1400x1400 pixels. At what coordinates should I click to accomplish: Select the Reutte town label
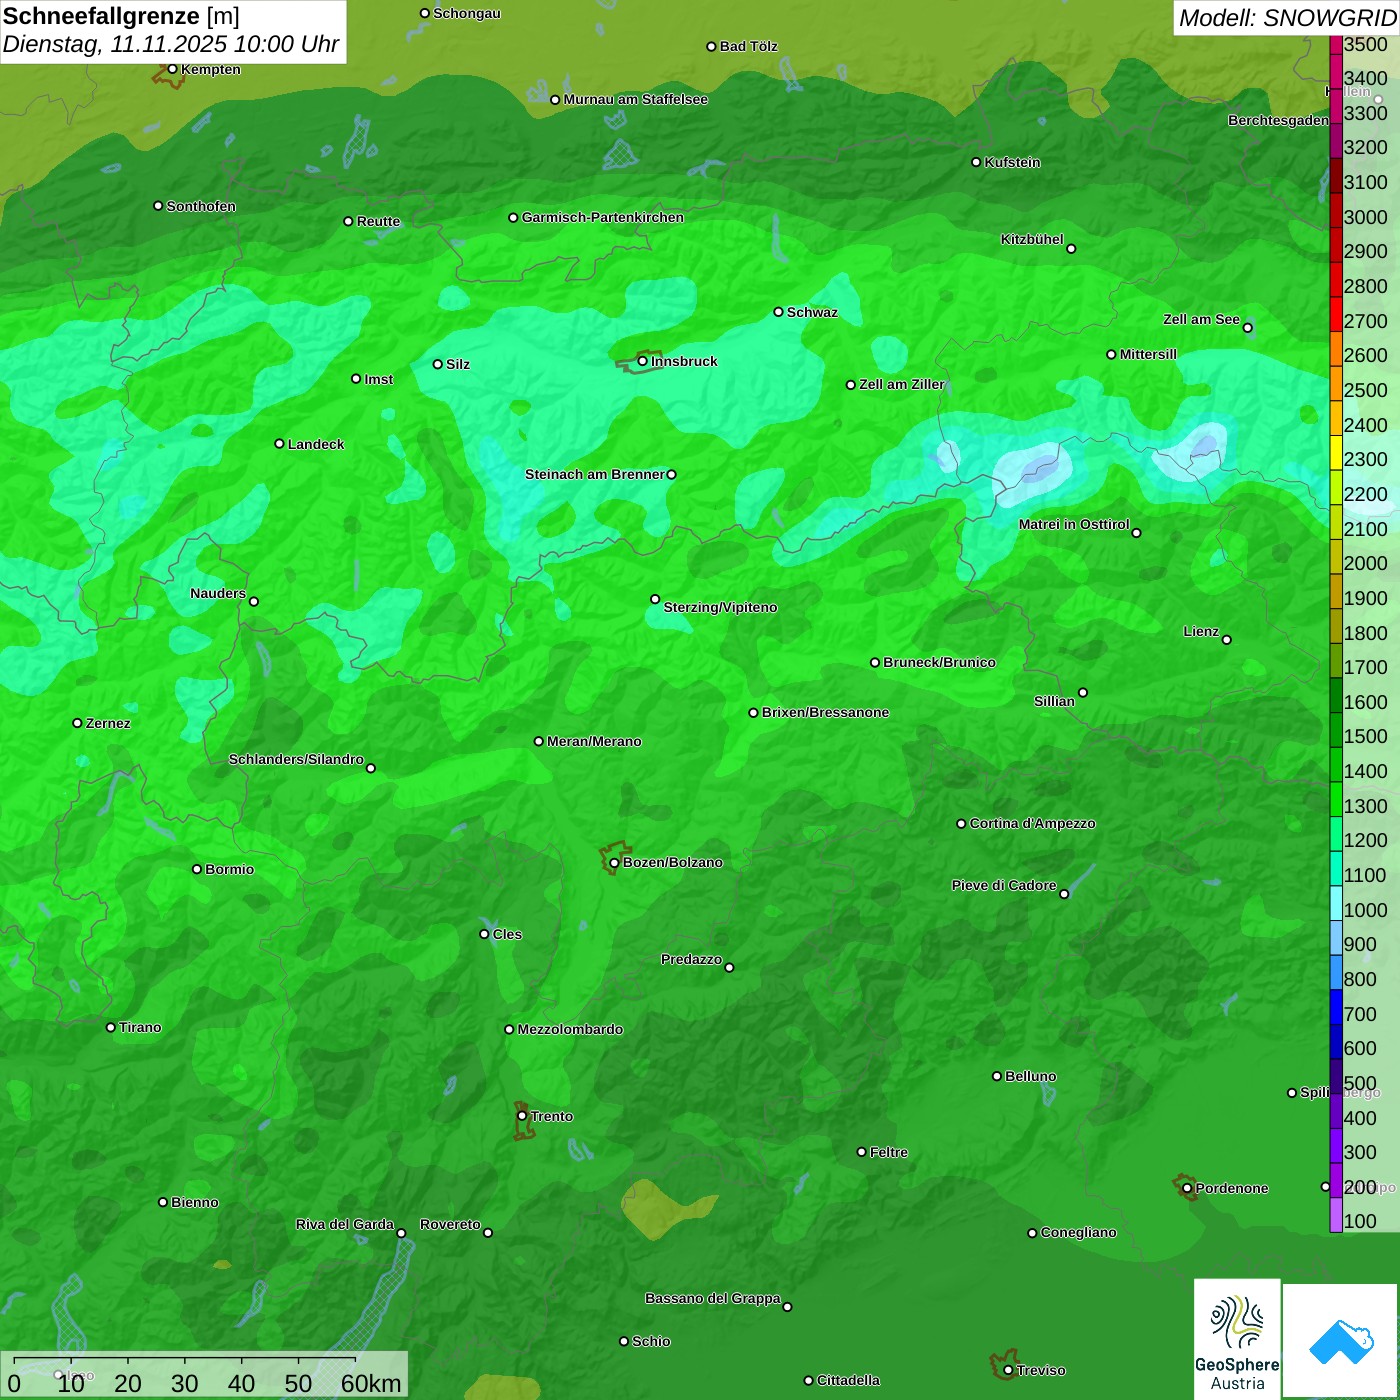click(x=378, y=221)
